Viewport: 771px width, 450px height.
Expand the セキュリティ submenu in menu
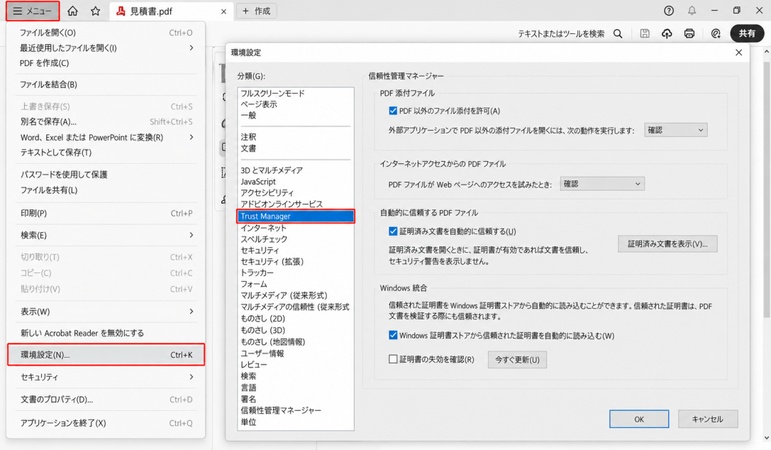click(x=106, y=377)
